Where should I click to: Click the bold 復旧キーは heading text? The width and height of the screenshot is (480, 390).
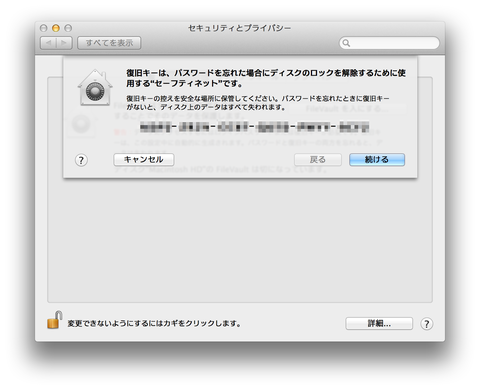(266, 78)
